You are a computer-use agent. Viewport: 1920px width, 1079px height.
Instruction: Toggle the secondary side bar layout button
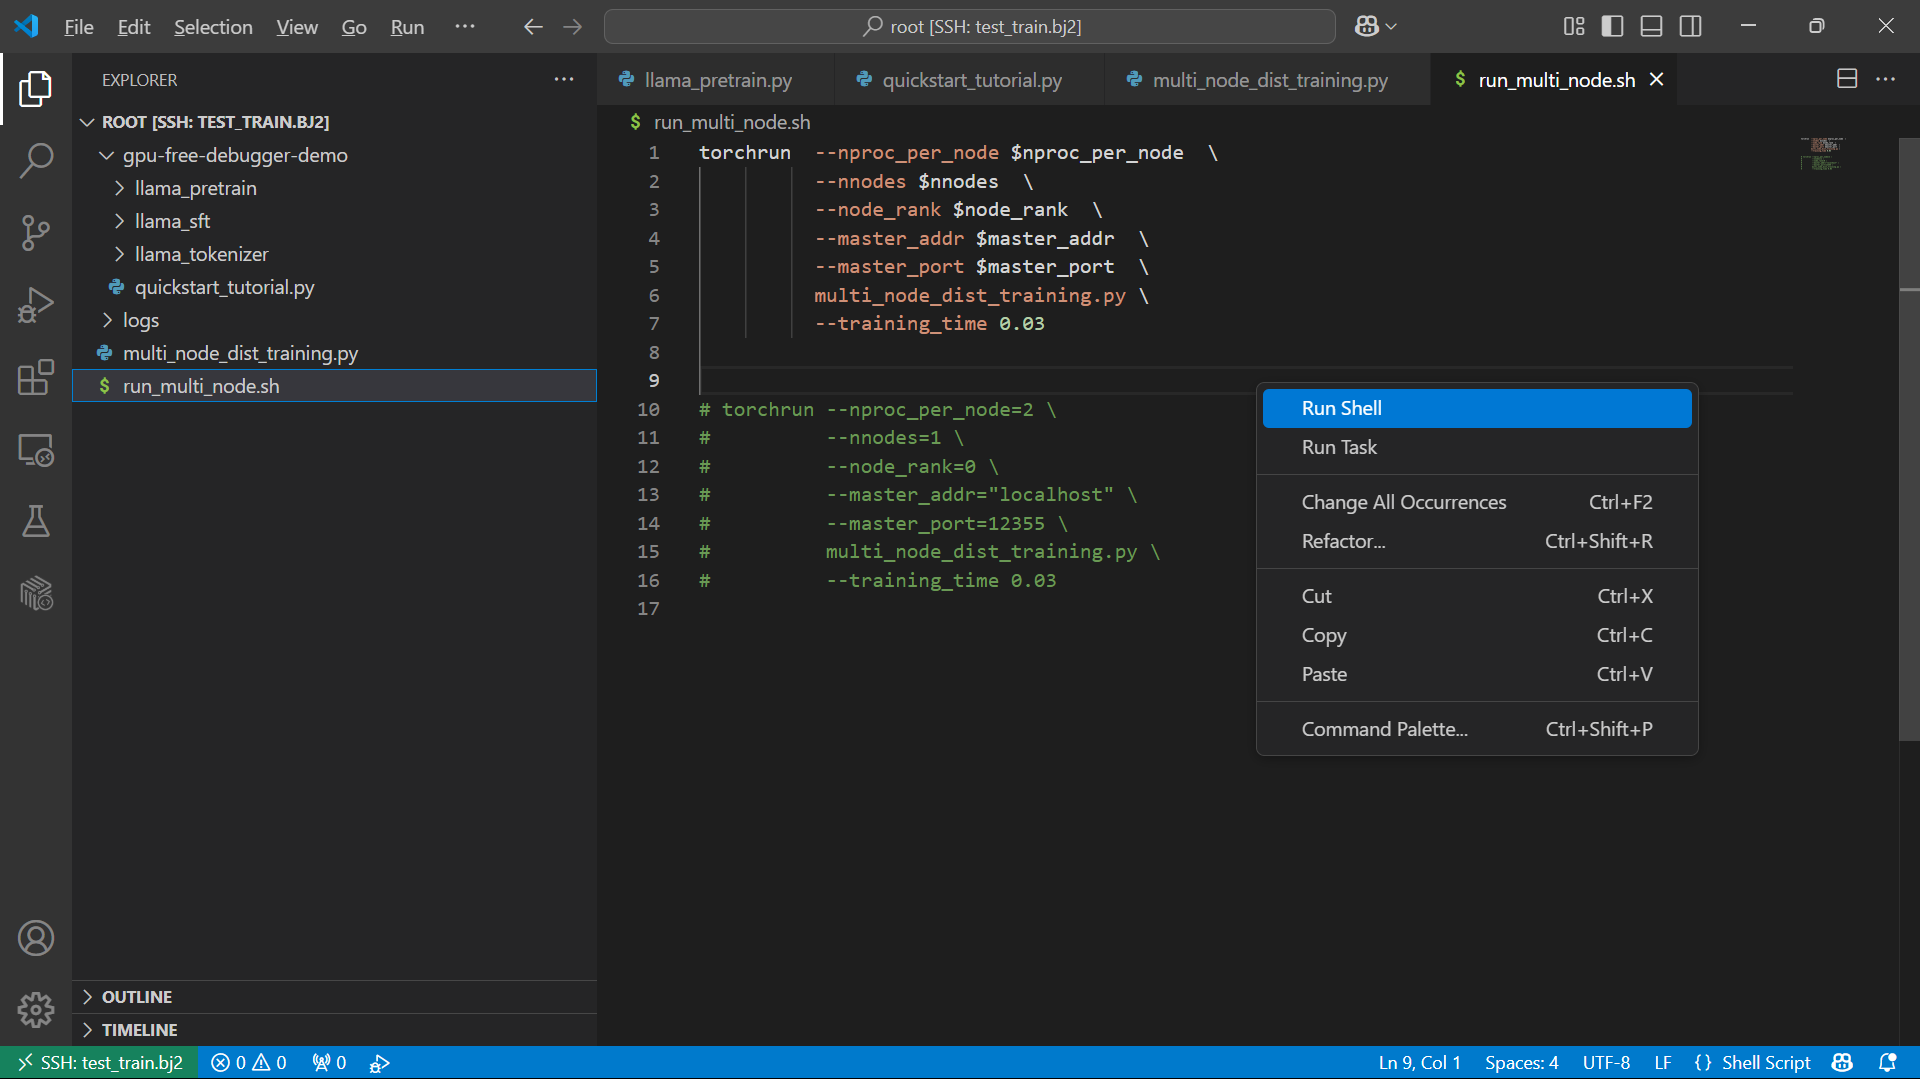[1690, 26]
